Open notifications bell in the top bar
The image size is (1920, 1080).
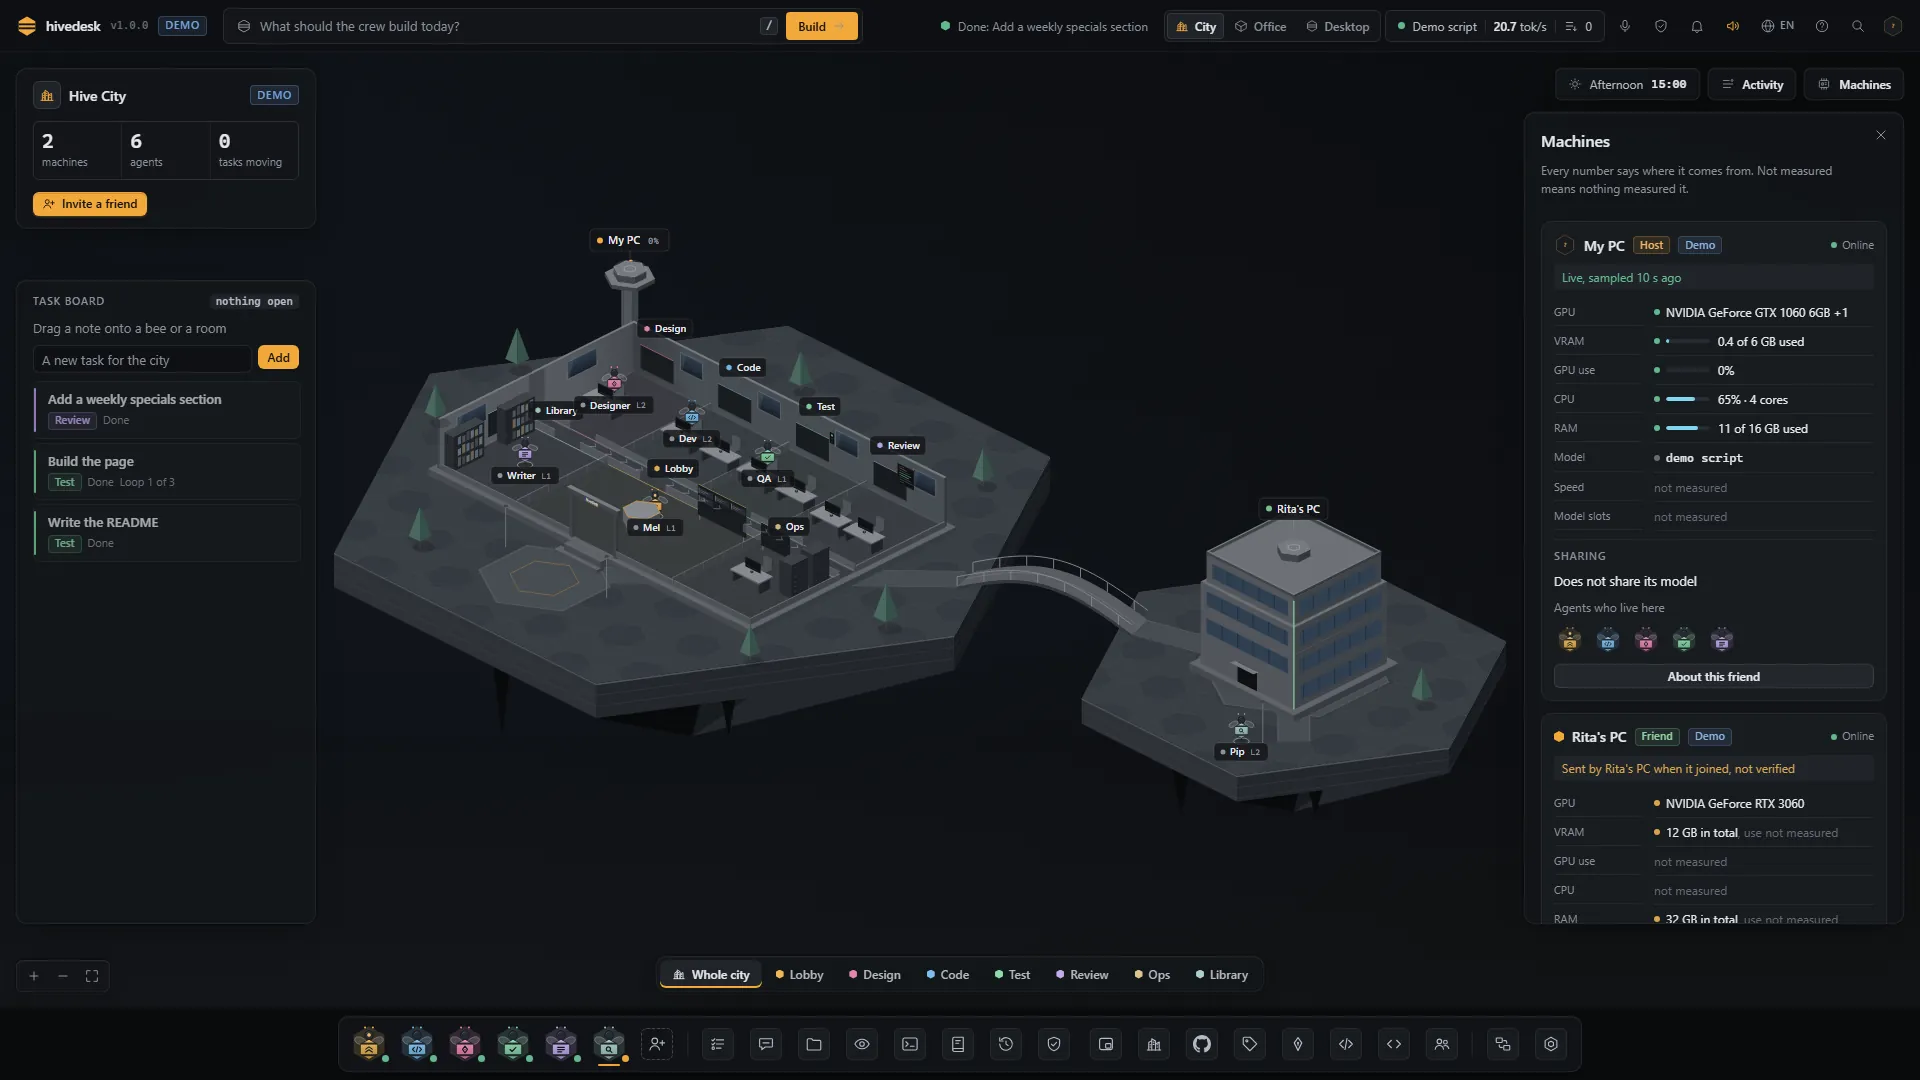[x=1697, y=26]
